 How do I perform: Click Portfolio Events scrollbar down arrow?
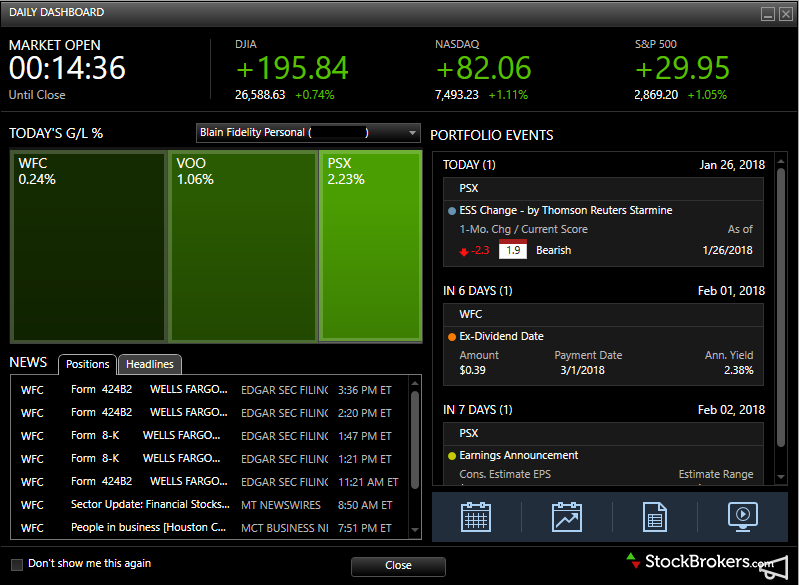click(781, 477)
